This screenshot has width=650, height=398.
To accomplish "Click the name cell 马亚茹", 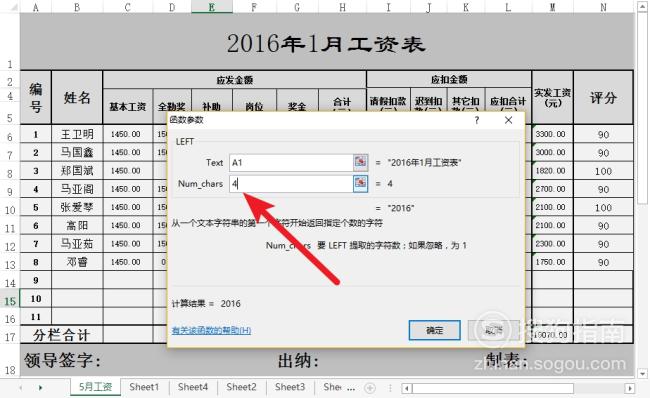I will pyautogui.click(x=77, y=244).
